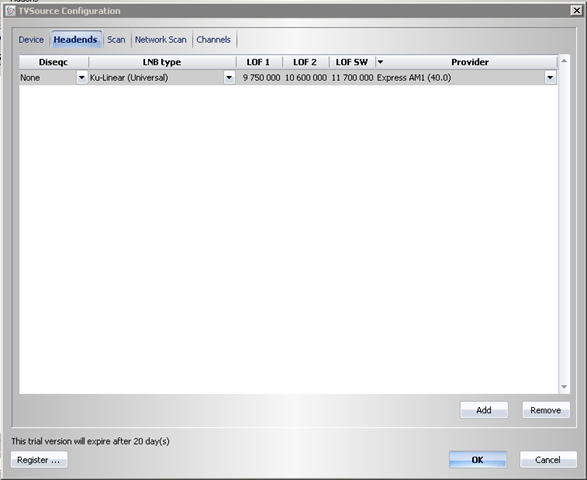The width and height of the screenshot is (587, 480).
Task: Click the Remove button
Action: click(546, 410)
